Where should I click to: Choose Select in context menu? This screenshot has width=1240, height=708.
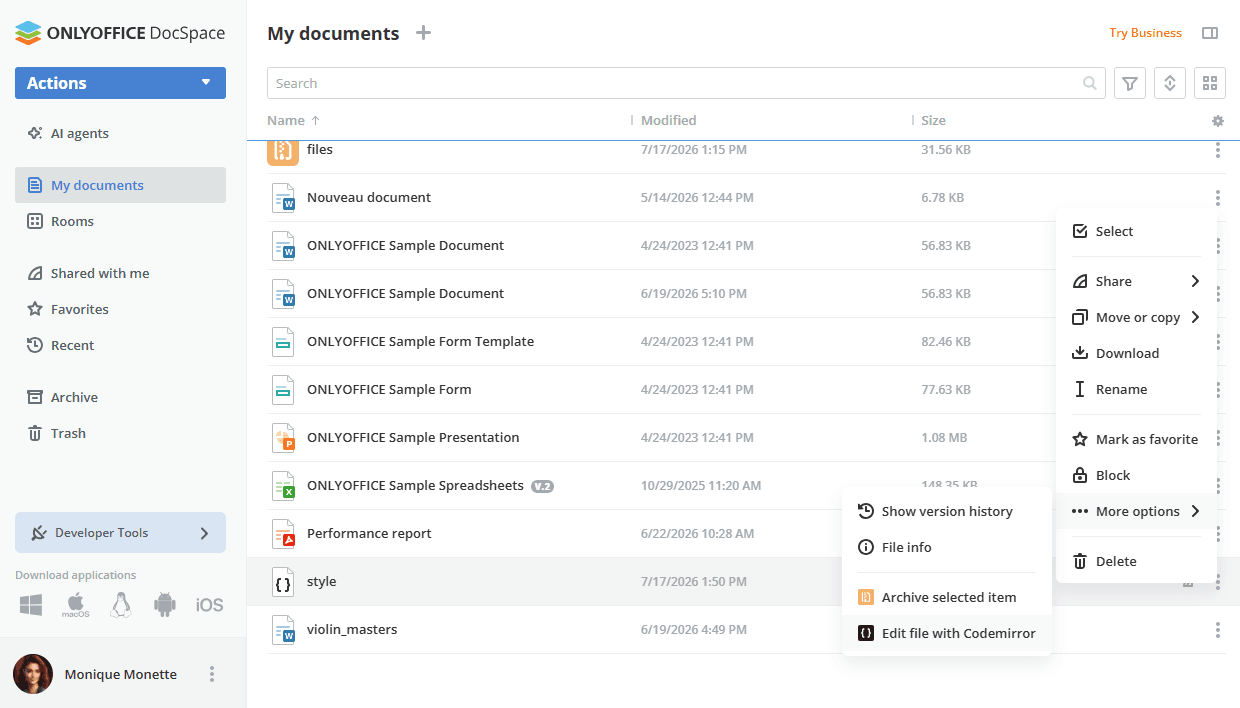point(1136,231)
